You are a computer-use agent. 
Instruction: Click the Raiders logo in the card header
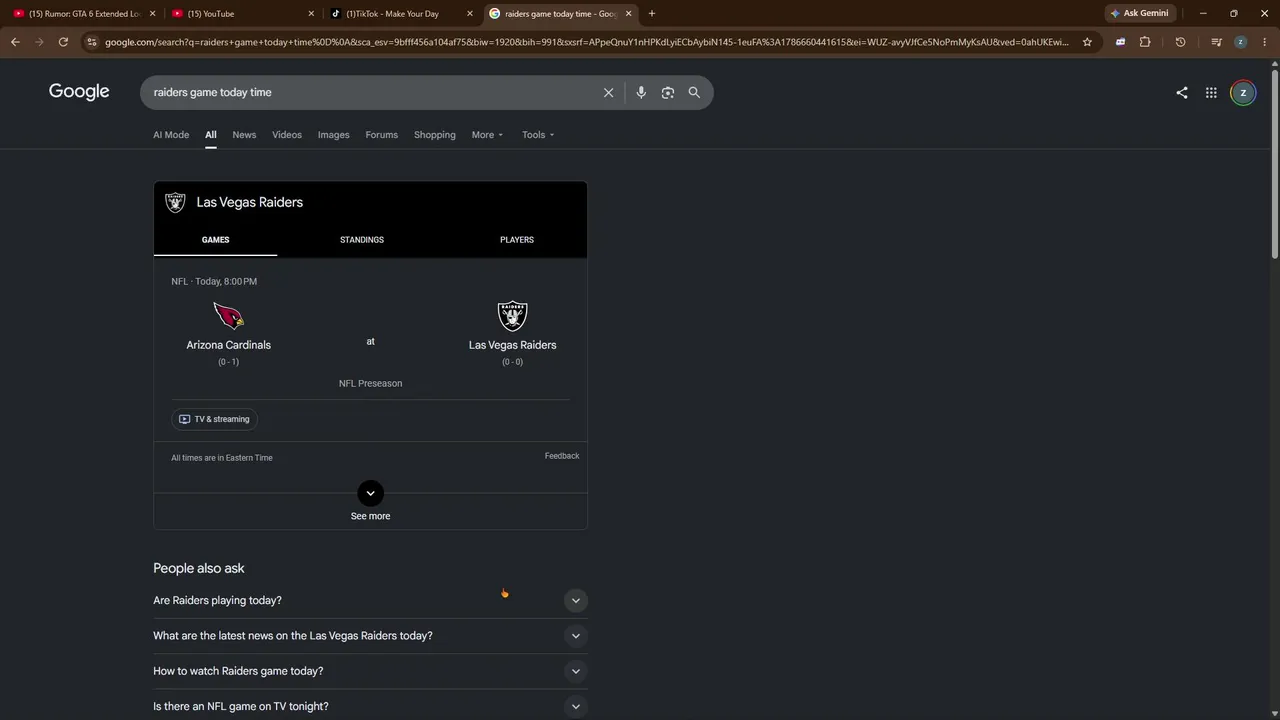point(175,202)
